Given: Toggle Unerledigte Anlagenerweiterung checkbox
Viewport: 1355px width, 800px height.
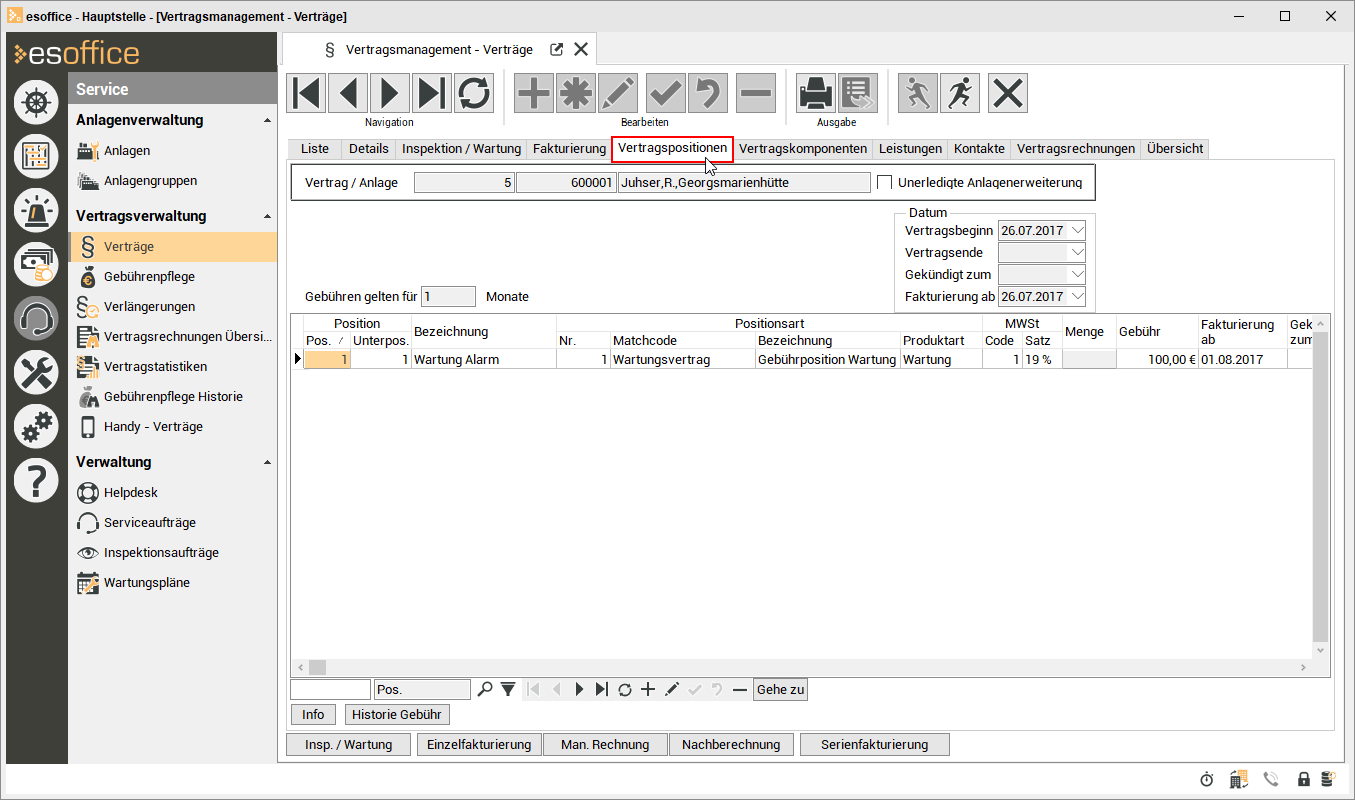Looking at the screenshot, I should pos(884,182).
